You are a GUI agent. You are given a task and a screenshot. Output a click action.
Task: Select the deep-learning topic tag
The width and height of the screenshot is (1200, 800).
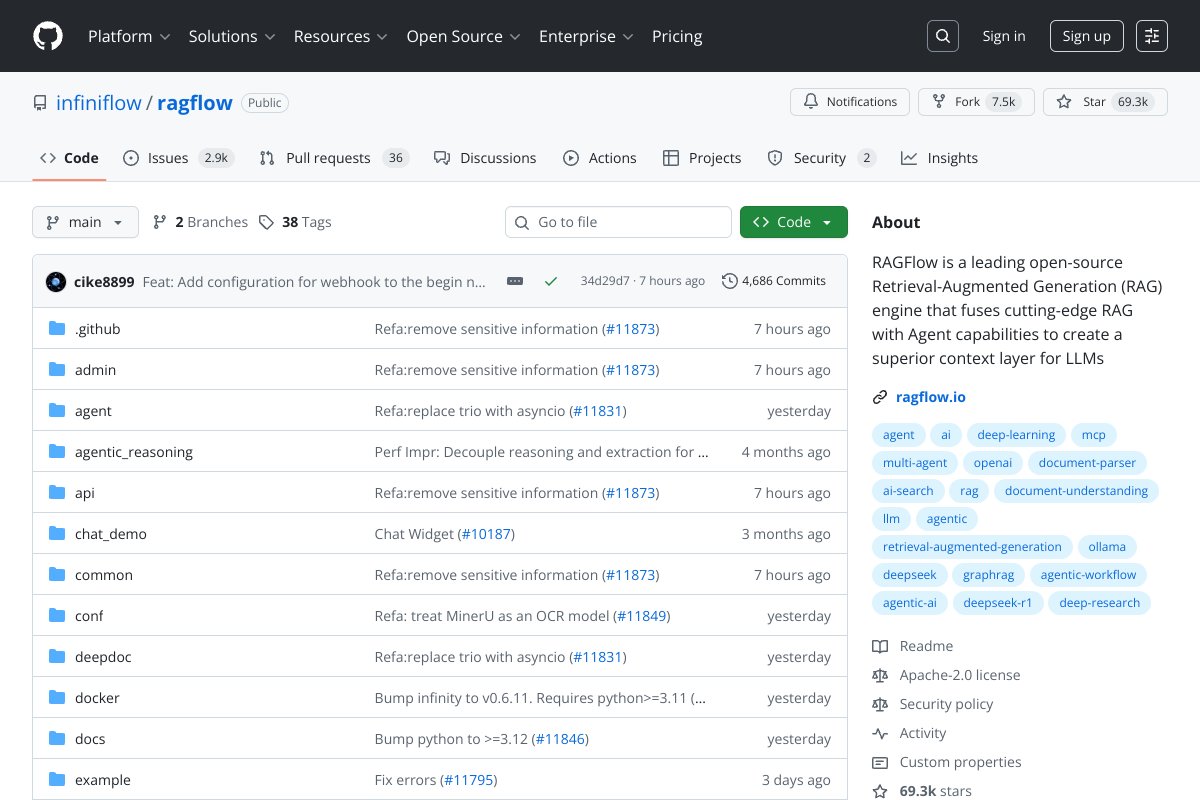click(1016, 435)
